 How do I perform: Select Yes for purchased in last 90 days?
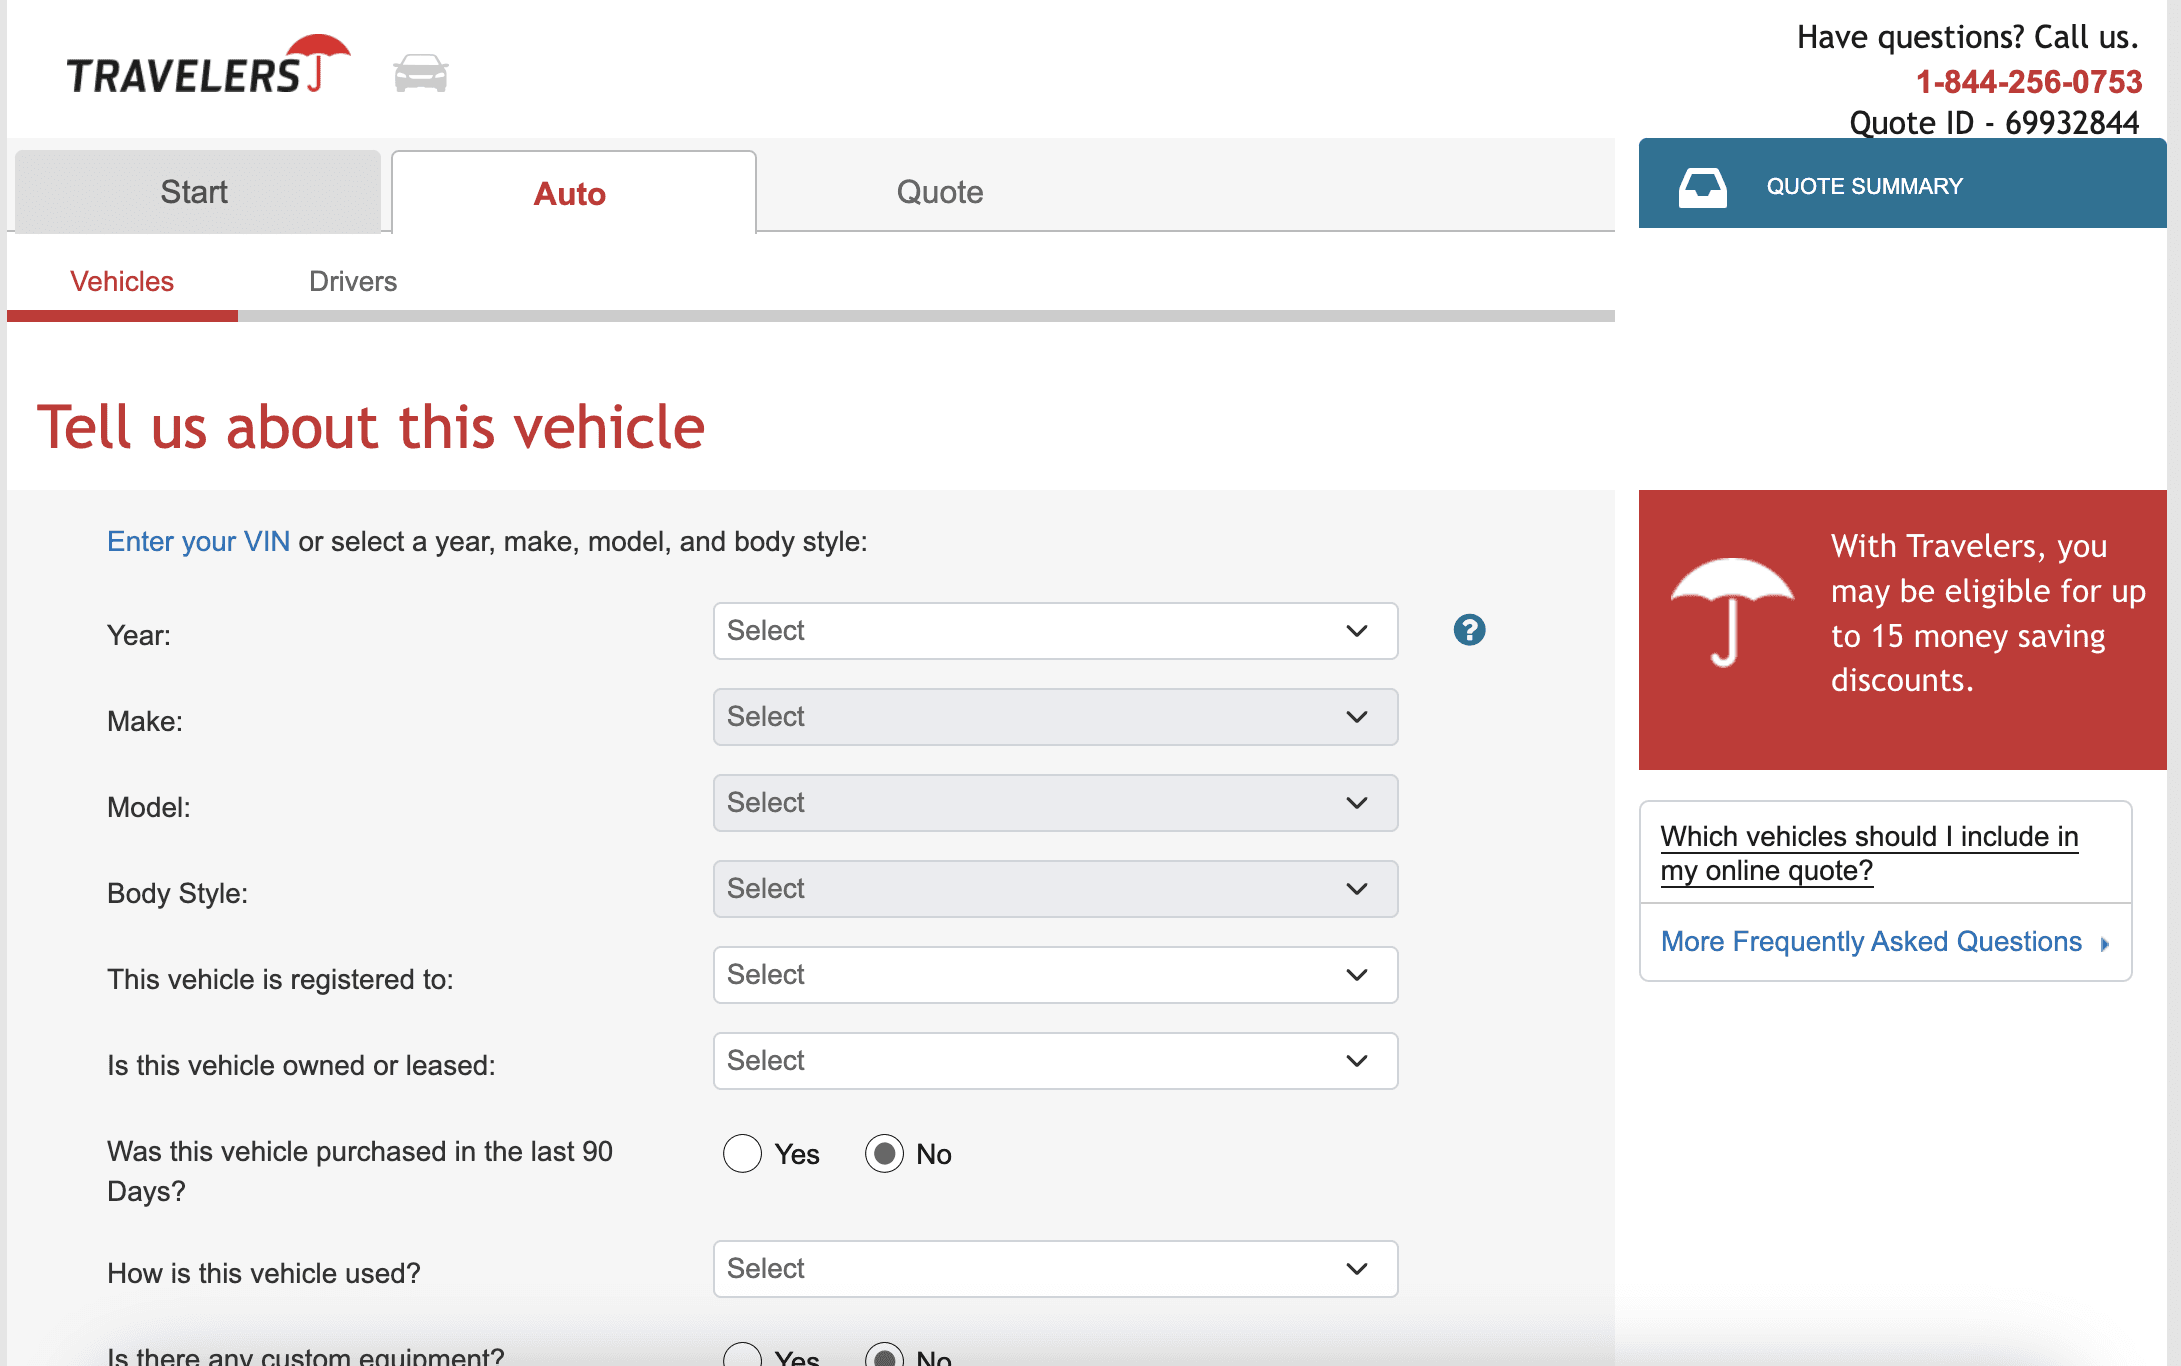[x=742, y=1154]
